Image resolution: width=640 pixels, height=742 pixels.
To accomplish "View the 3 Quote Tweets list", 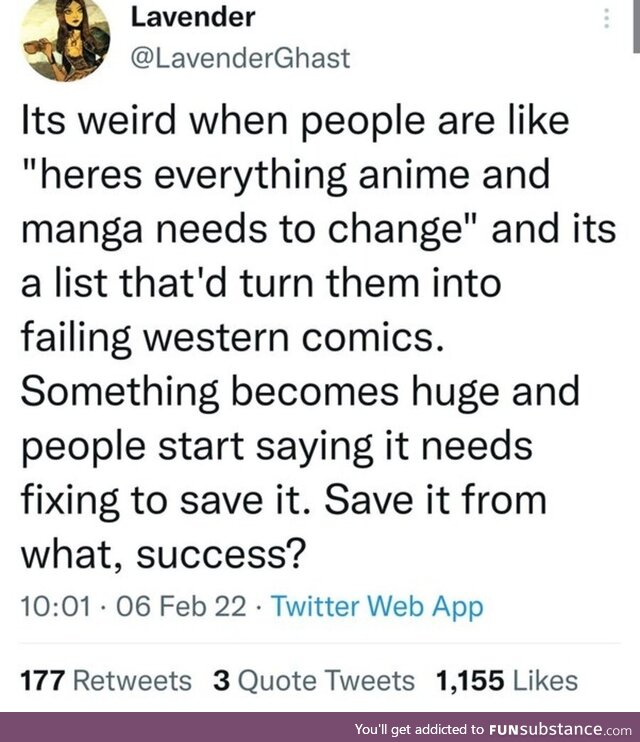I will click(314, 681).
